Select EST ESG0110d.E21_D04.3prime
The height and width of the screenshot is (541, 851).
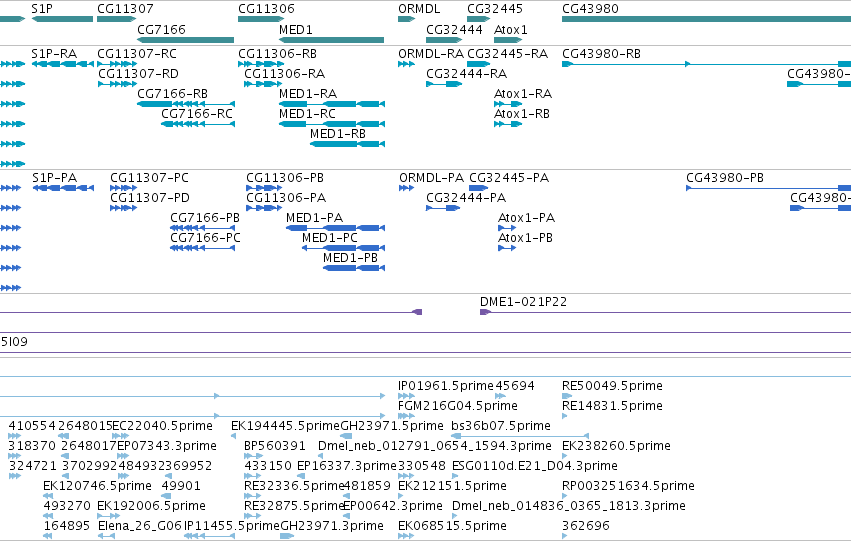[x=535, y=466]
